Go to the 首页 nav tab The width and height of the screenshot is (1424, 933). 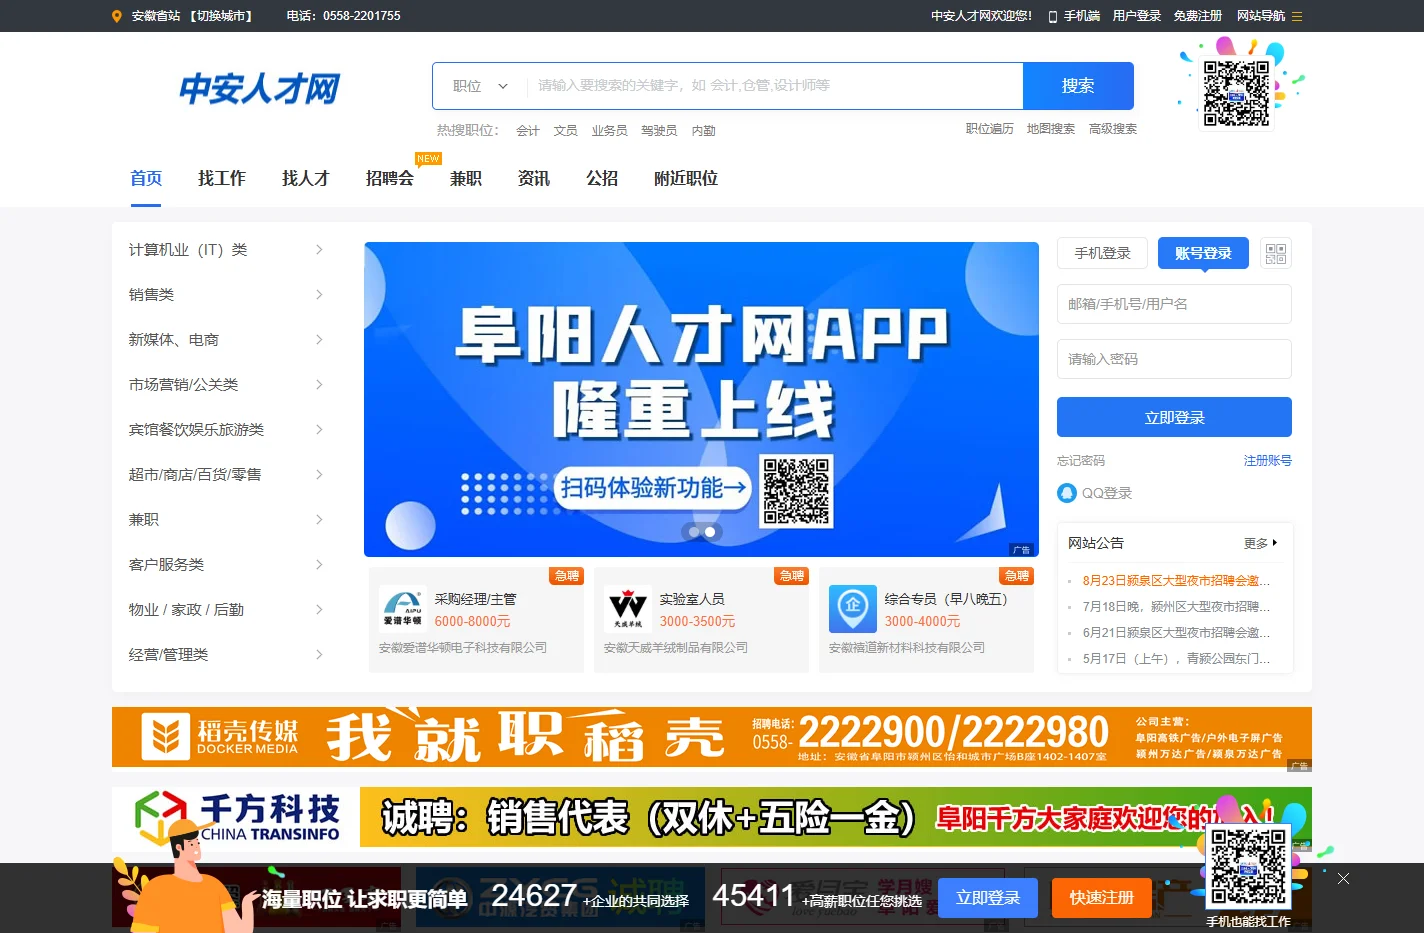146,179
